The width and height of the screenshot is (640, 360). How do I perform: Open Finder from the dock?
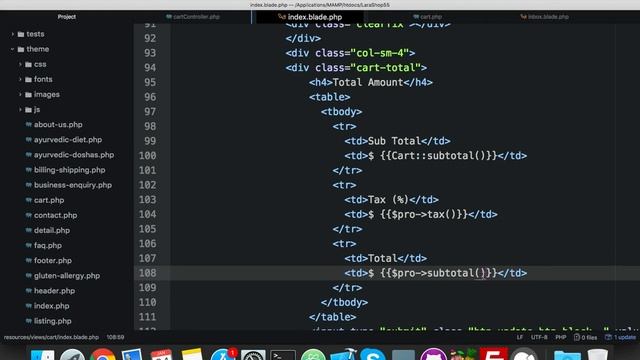click(42, 355)
